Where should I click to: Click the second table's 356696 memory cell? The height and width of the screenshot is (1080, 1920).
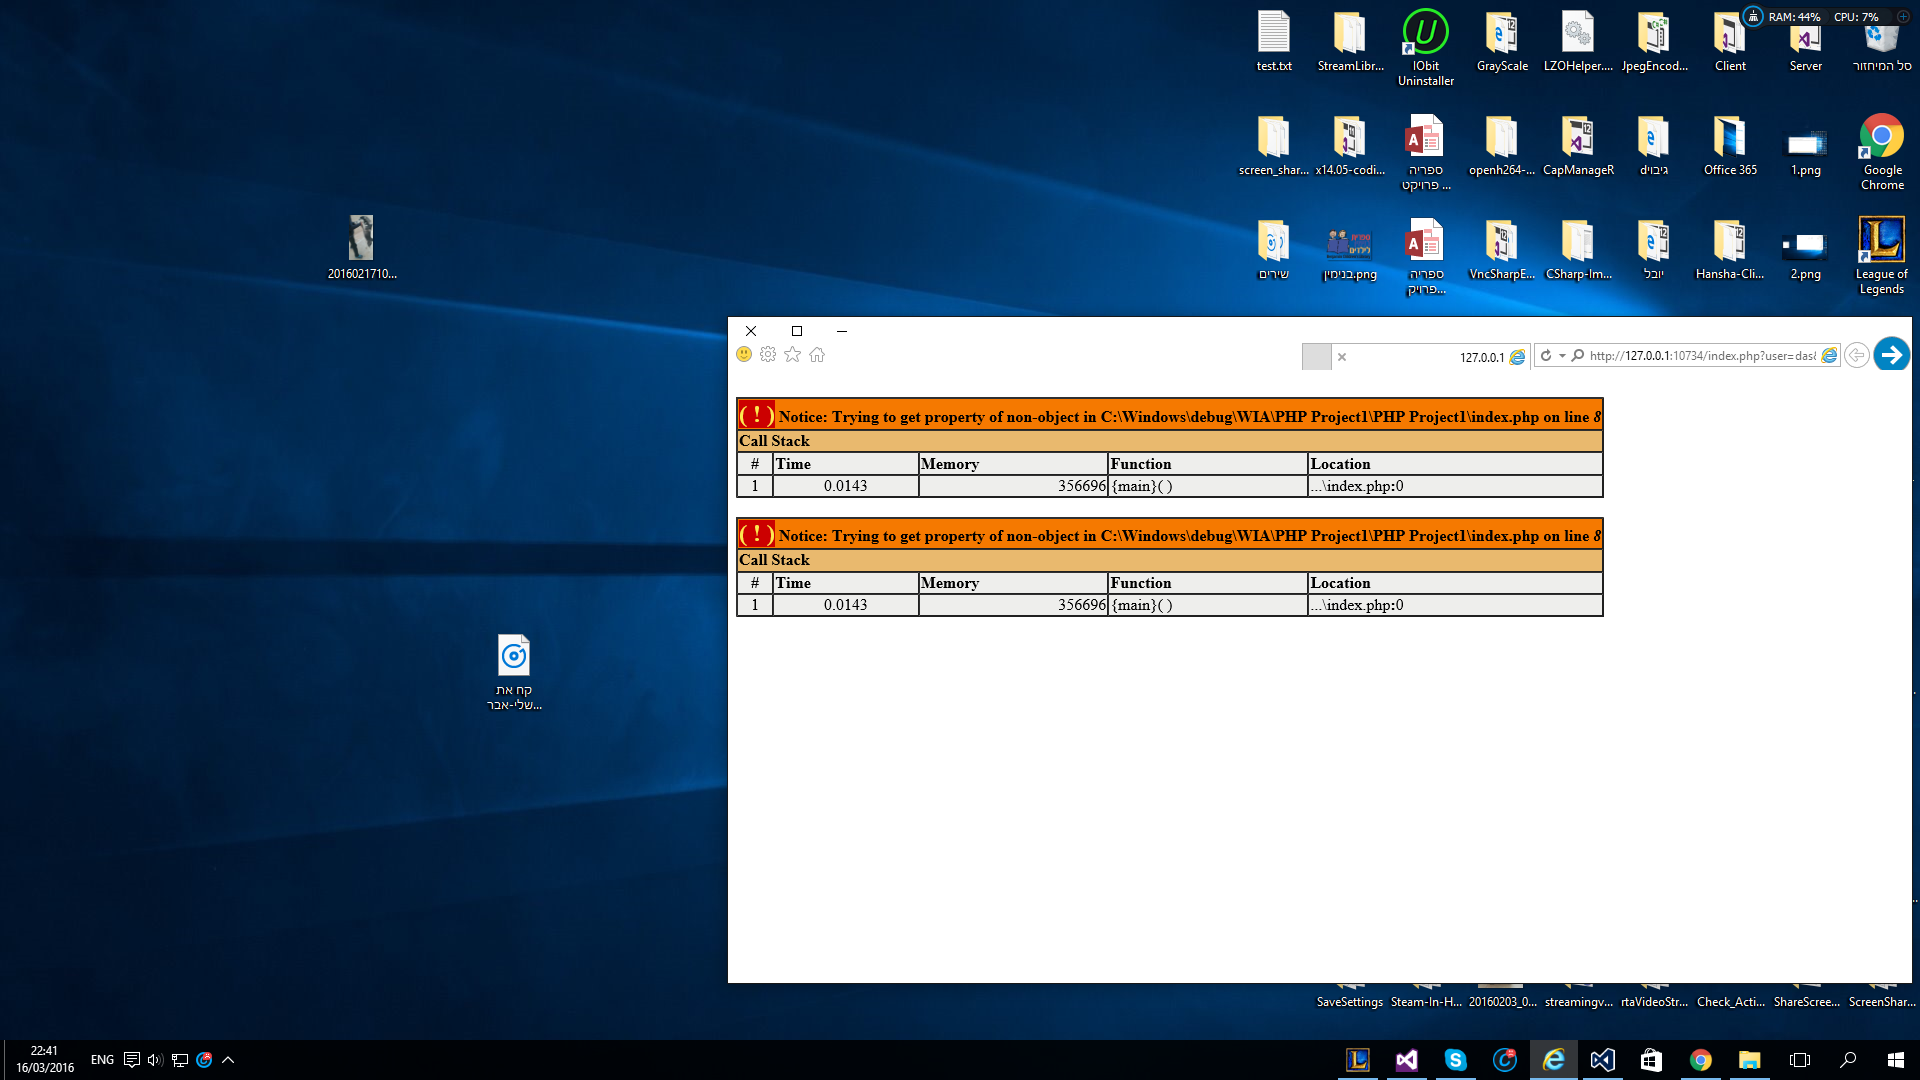(1013, 605)
